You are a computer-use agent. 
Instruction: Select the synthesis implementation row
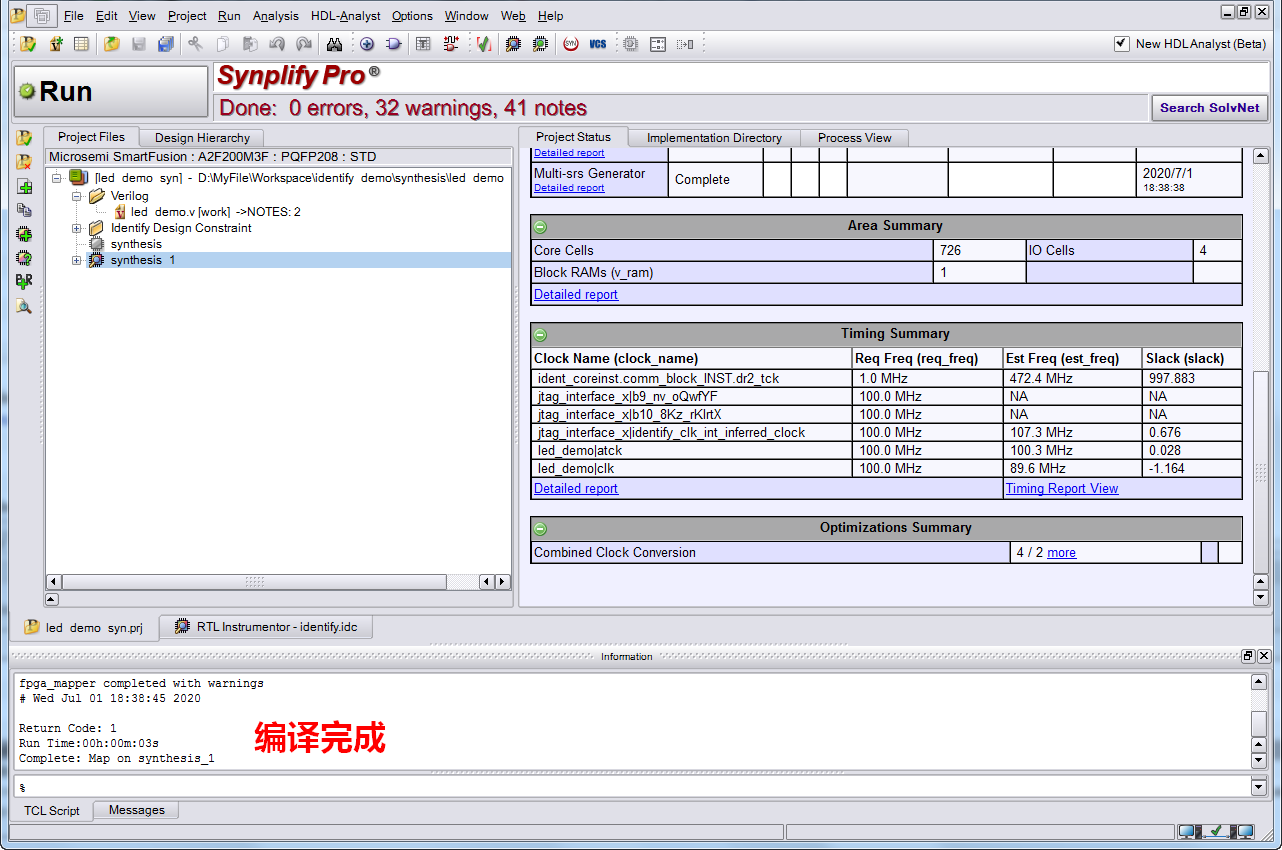[136, 244]
